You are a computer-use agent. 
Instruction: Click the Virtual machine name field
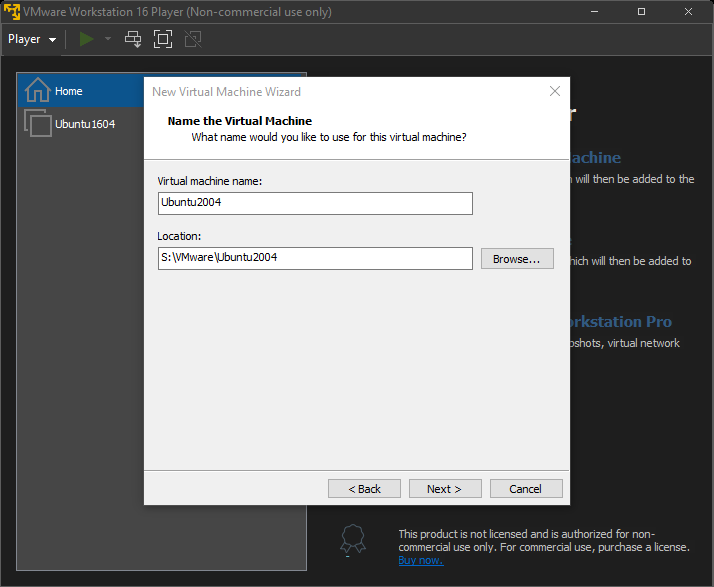(x=315, y=203)
